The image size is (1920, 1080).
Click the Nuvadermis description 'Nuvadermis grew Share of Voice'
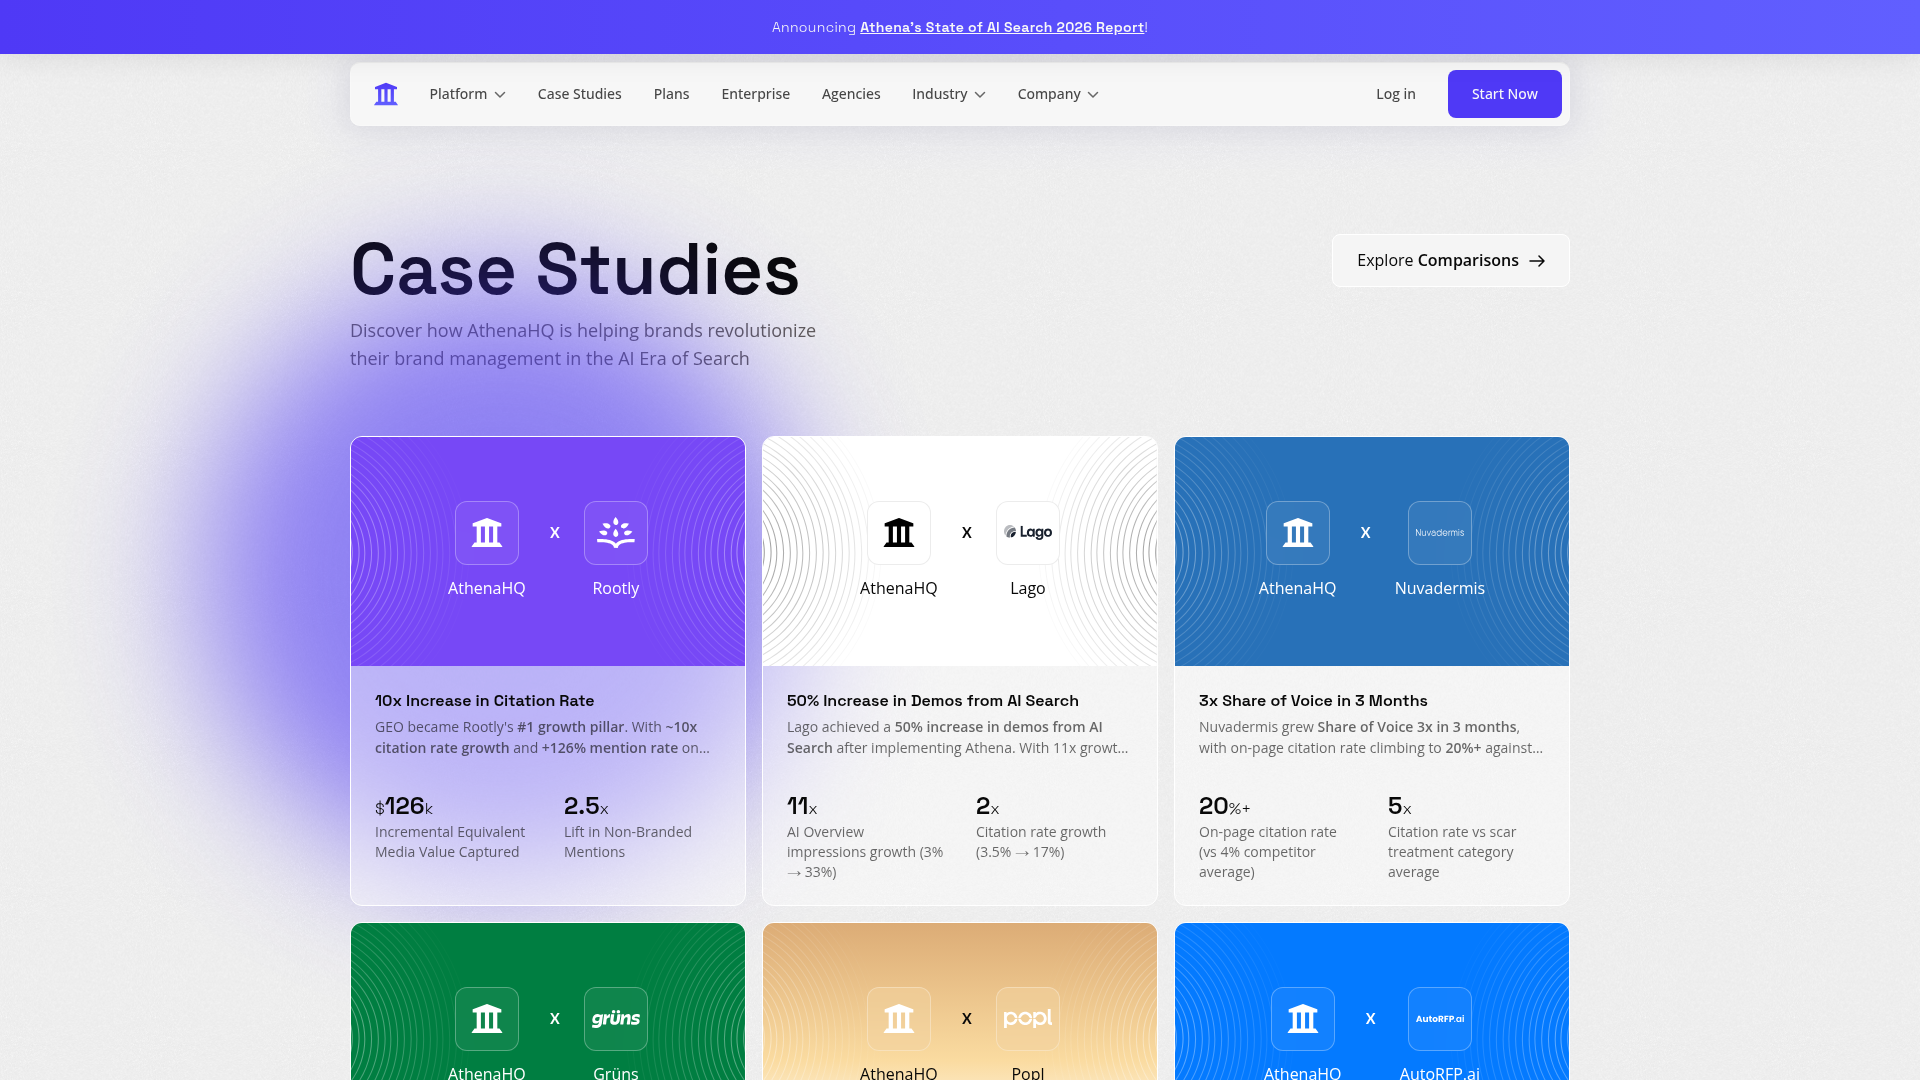[x=1371, y=737]
